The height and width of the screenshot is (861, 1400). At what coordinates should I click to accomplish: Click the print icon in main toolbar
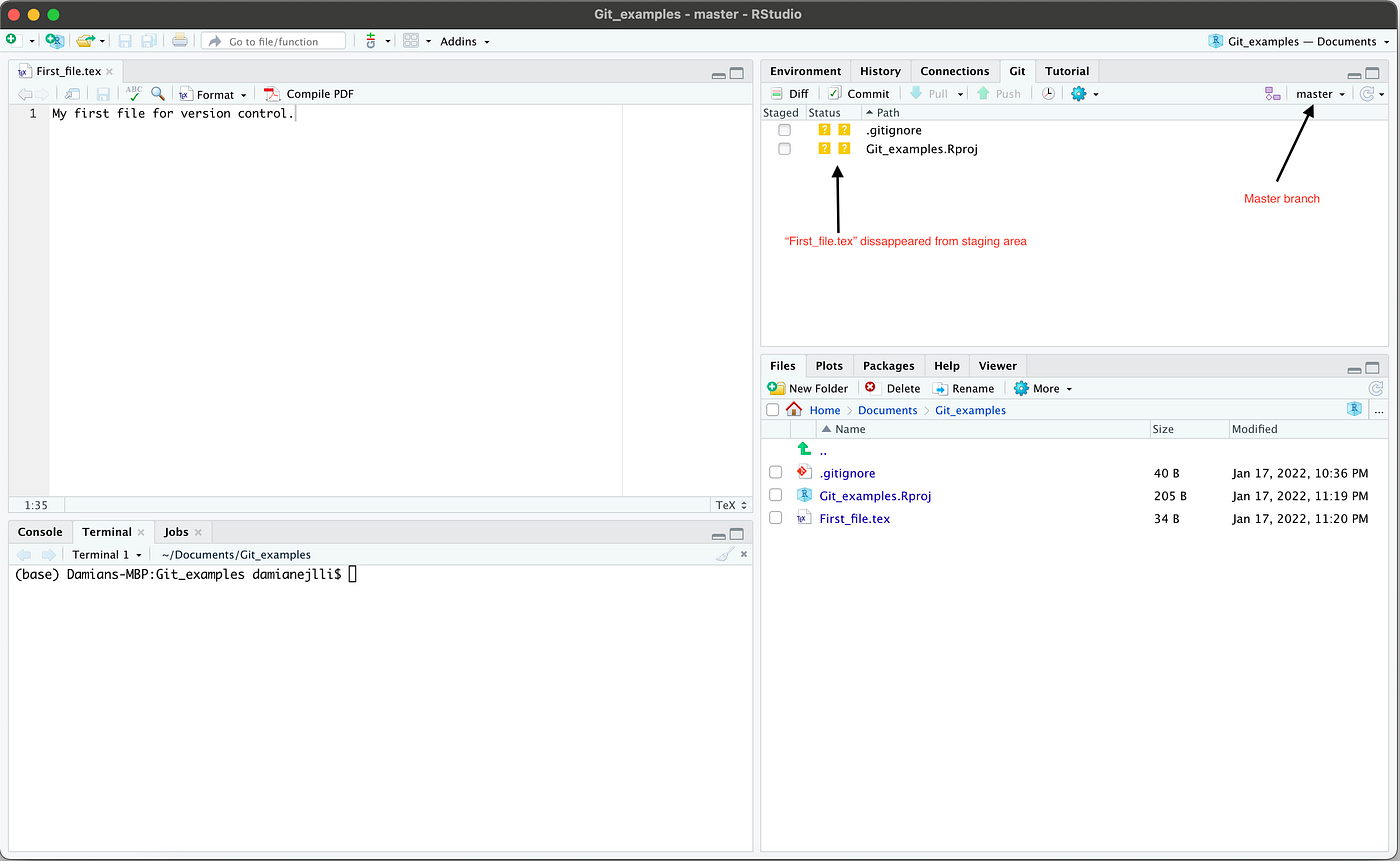tap(179, 41)
